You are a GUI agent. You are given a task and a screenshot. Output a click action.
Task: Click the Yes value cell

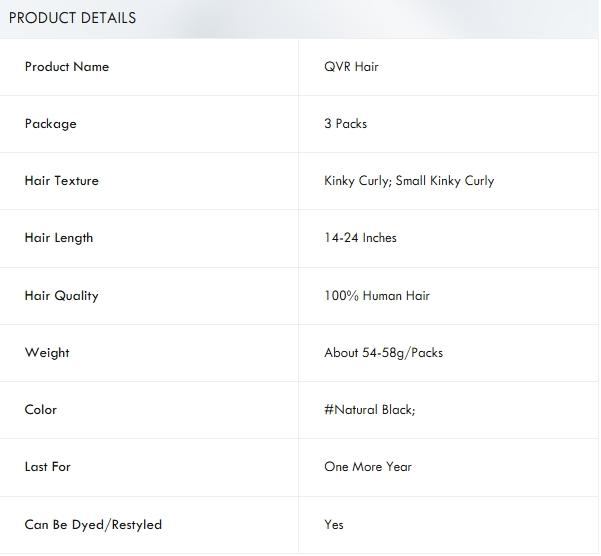(x=334, y=524)
